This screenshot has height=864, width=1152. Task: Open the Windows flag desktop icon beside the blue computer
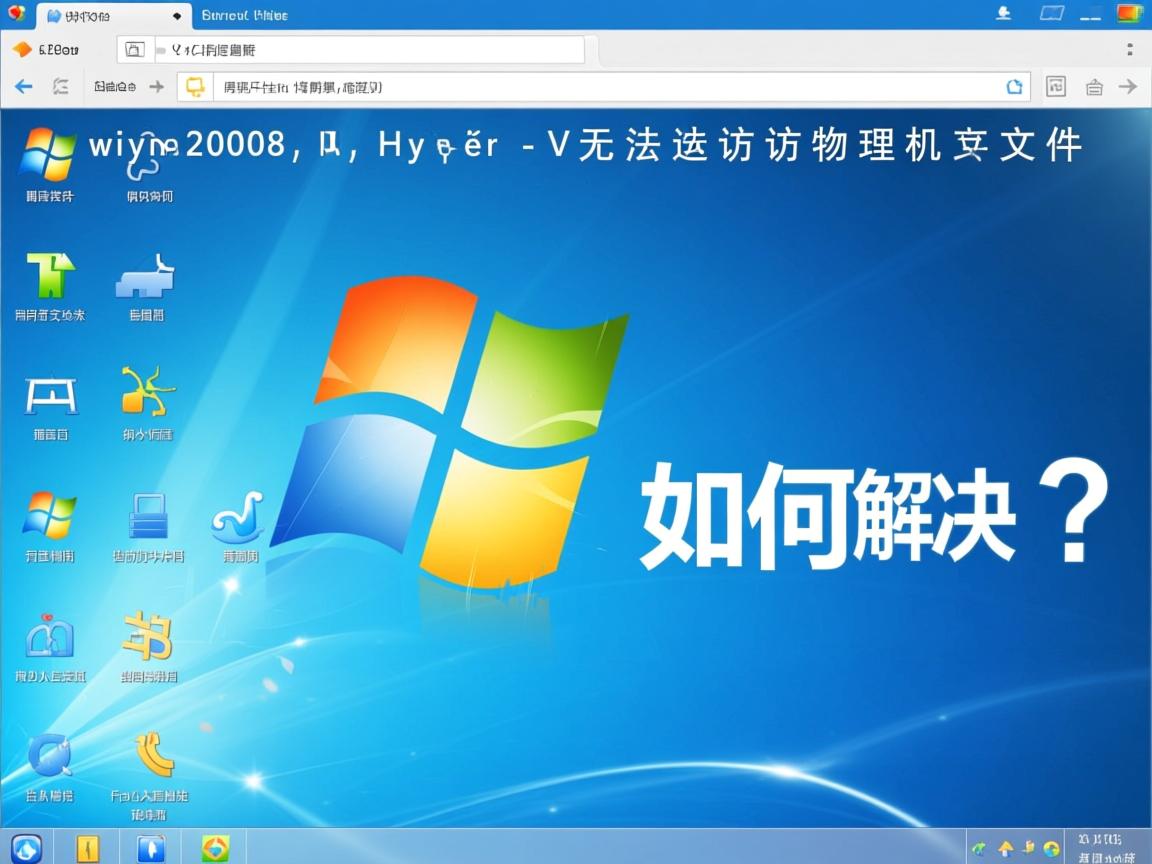pyautogui.click(x=49, y=514)
